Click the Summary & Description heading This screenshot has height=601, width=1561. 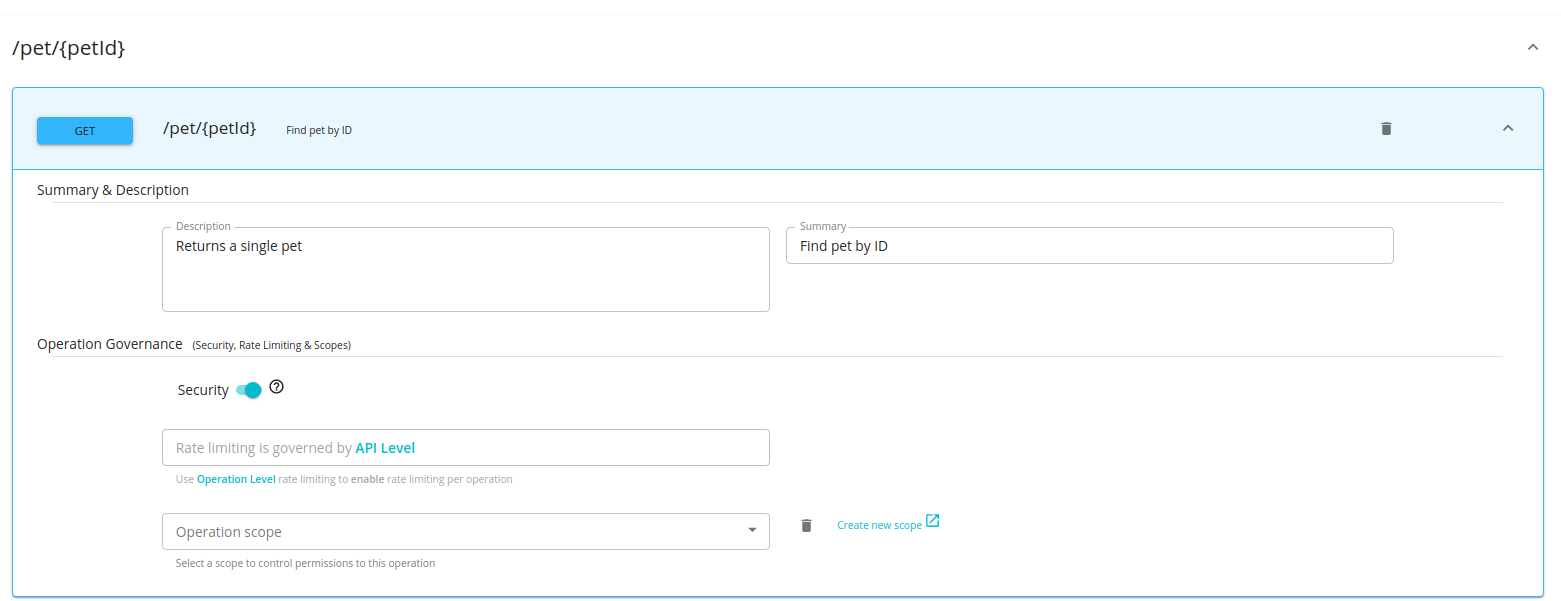click(113, 190)
